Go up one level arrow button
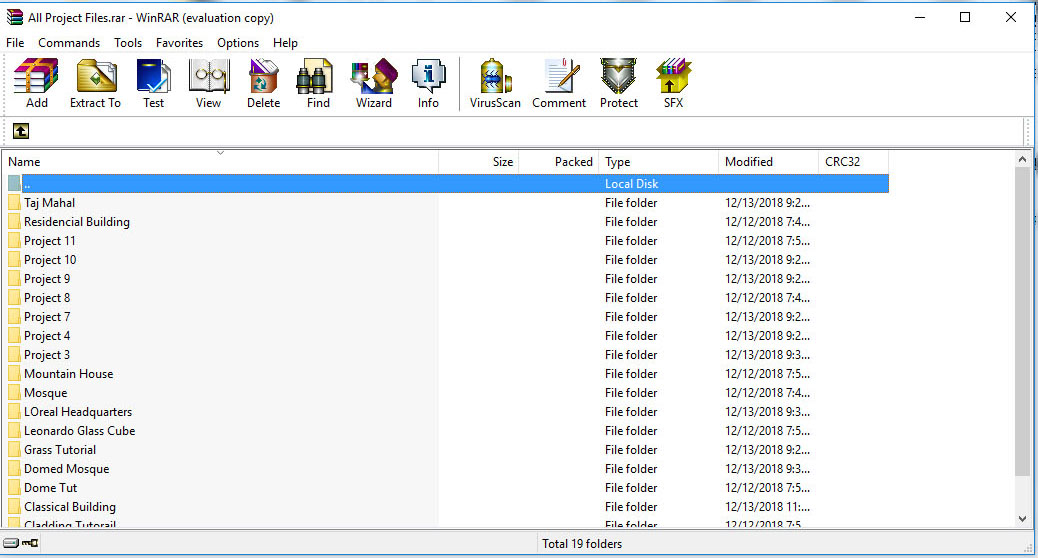The width and height of the screenshot is (1038, 558). coord(21,131)
